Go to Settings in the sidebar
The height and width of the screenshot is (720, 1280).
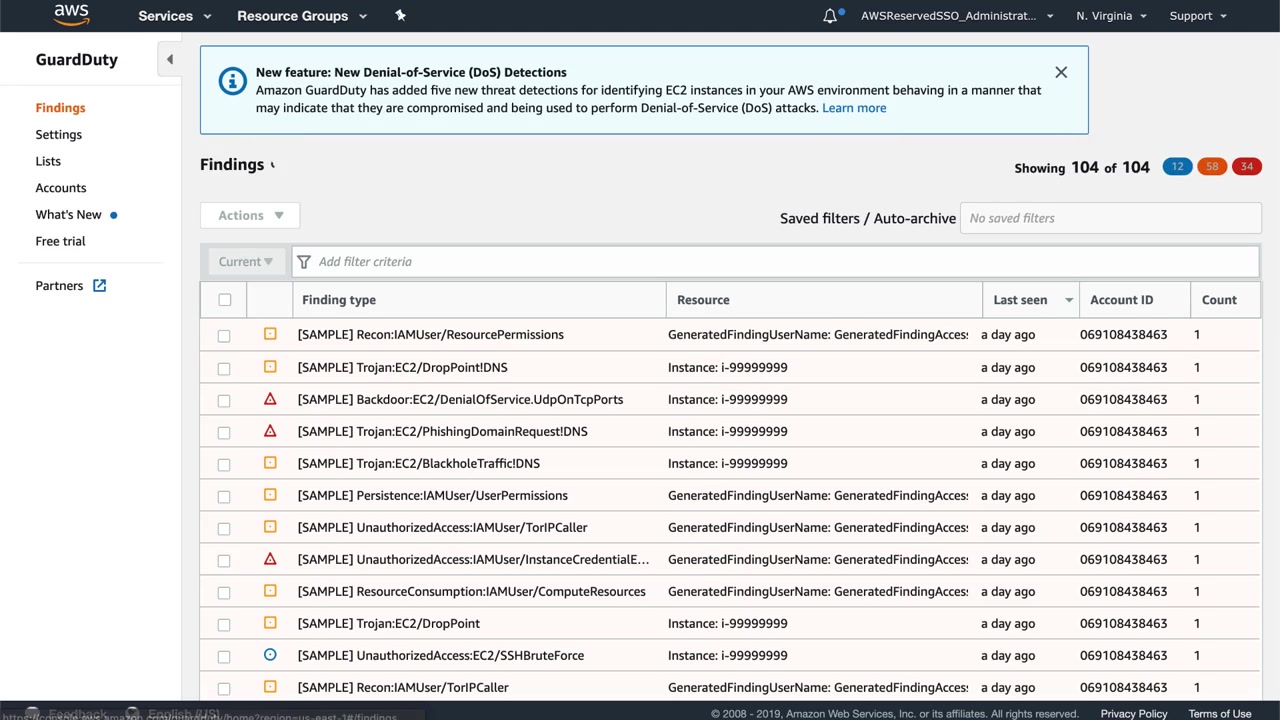click(x=59, y=134)
